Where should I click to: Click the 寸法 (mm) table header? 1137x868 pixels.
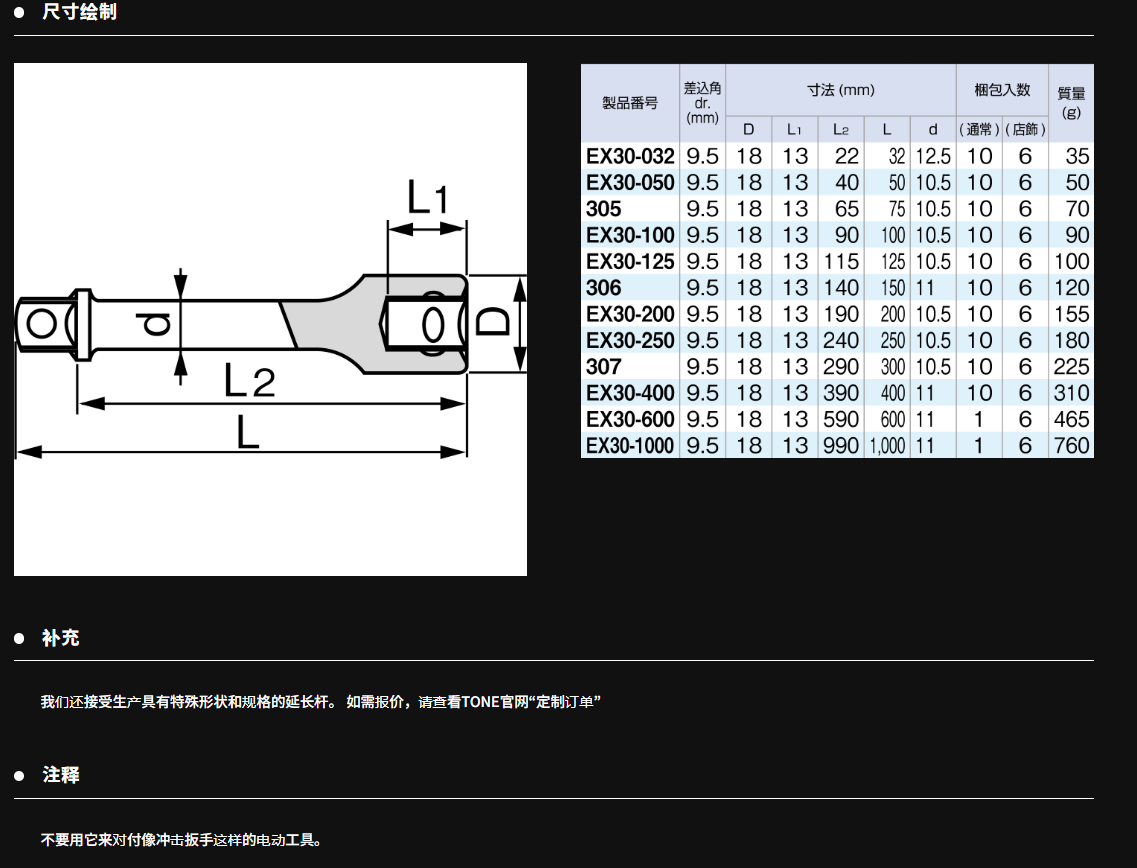(x=840, y=90)
